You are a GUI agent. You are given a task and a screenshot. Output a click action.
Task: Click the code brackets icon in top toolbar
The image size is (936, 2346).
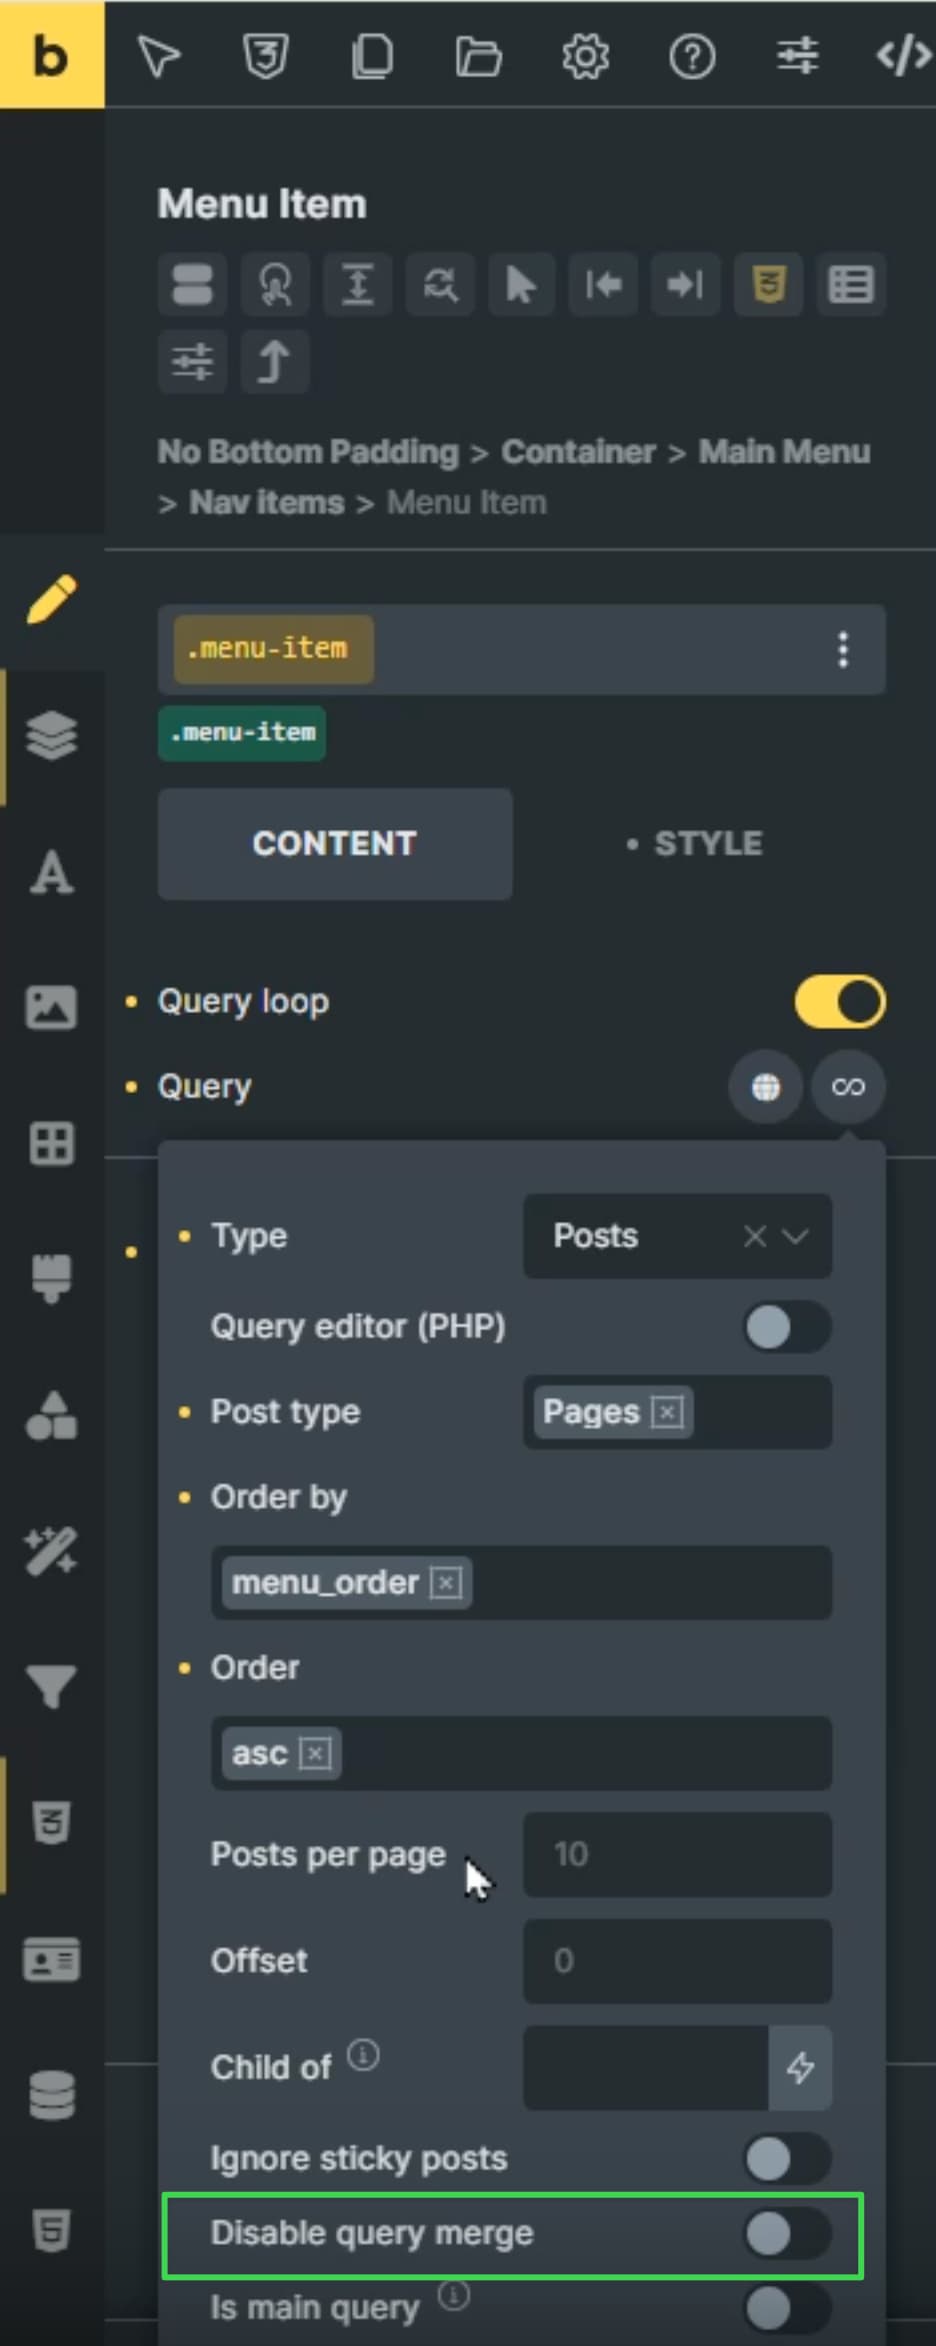tap(903, 57)
